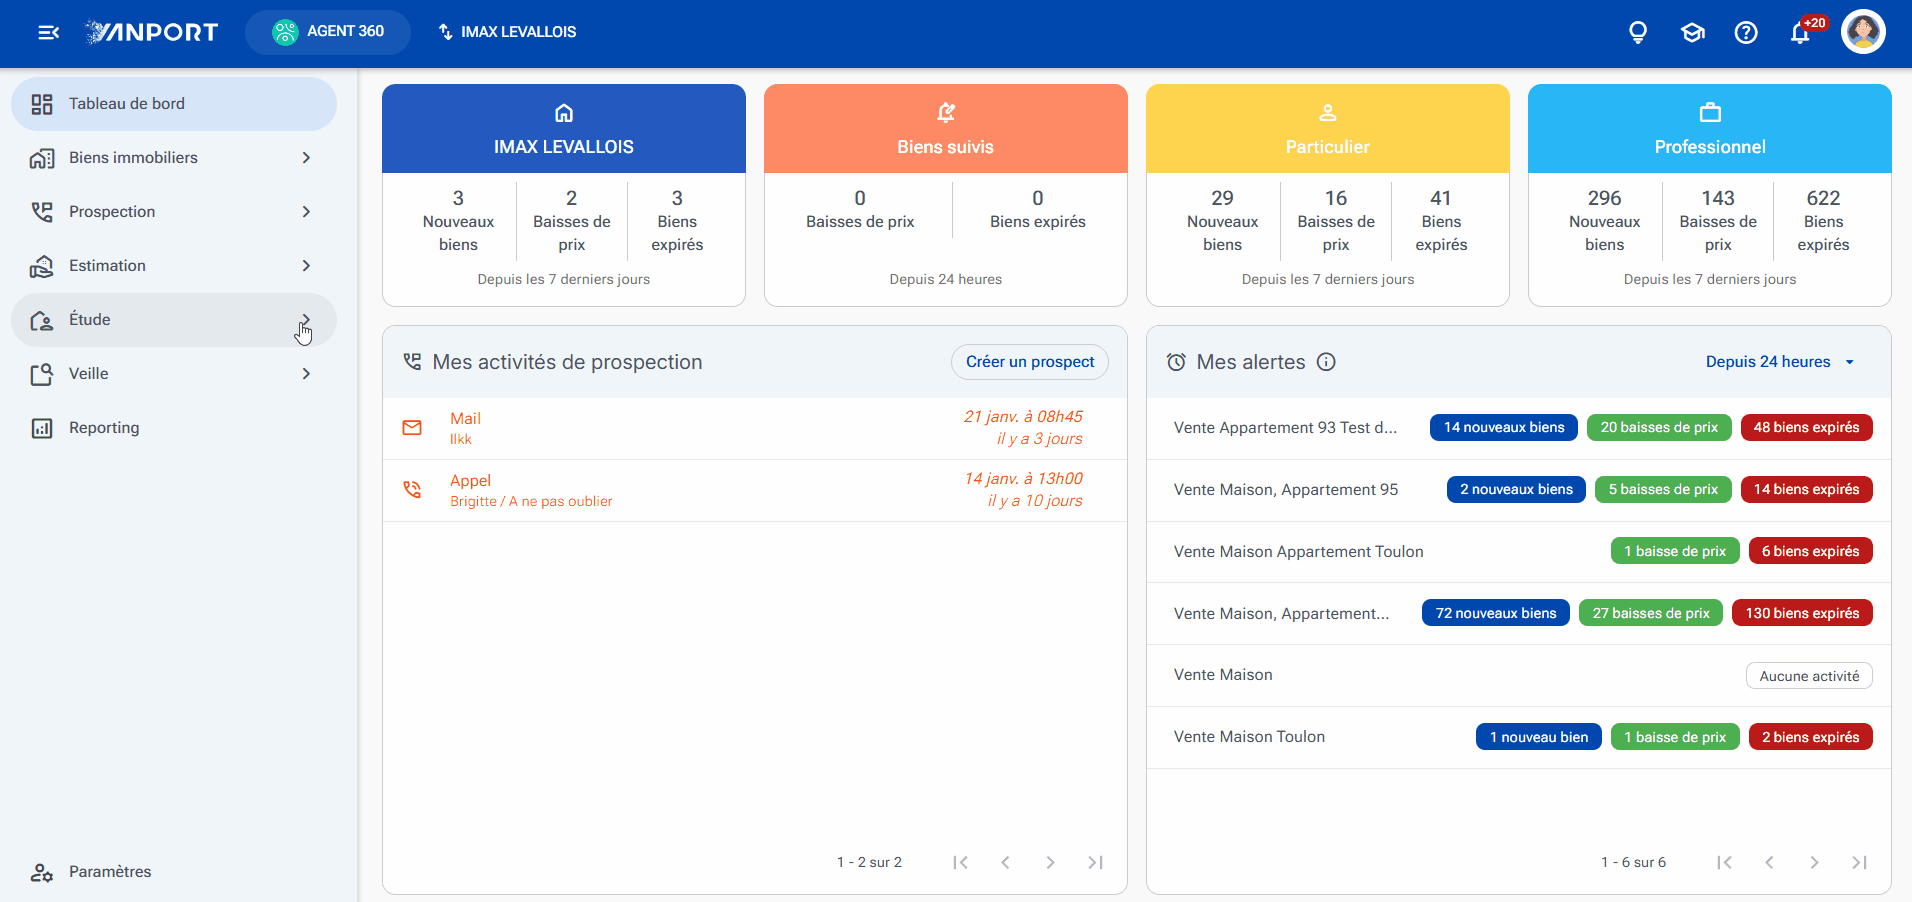Open notifications bell with +20 badge
1912x902 pixels.
[x=1801, y=33]
